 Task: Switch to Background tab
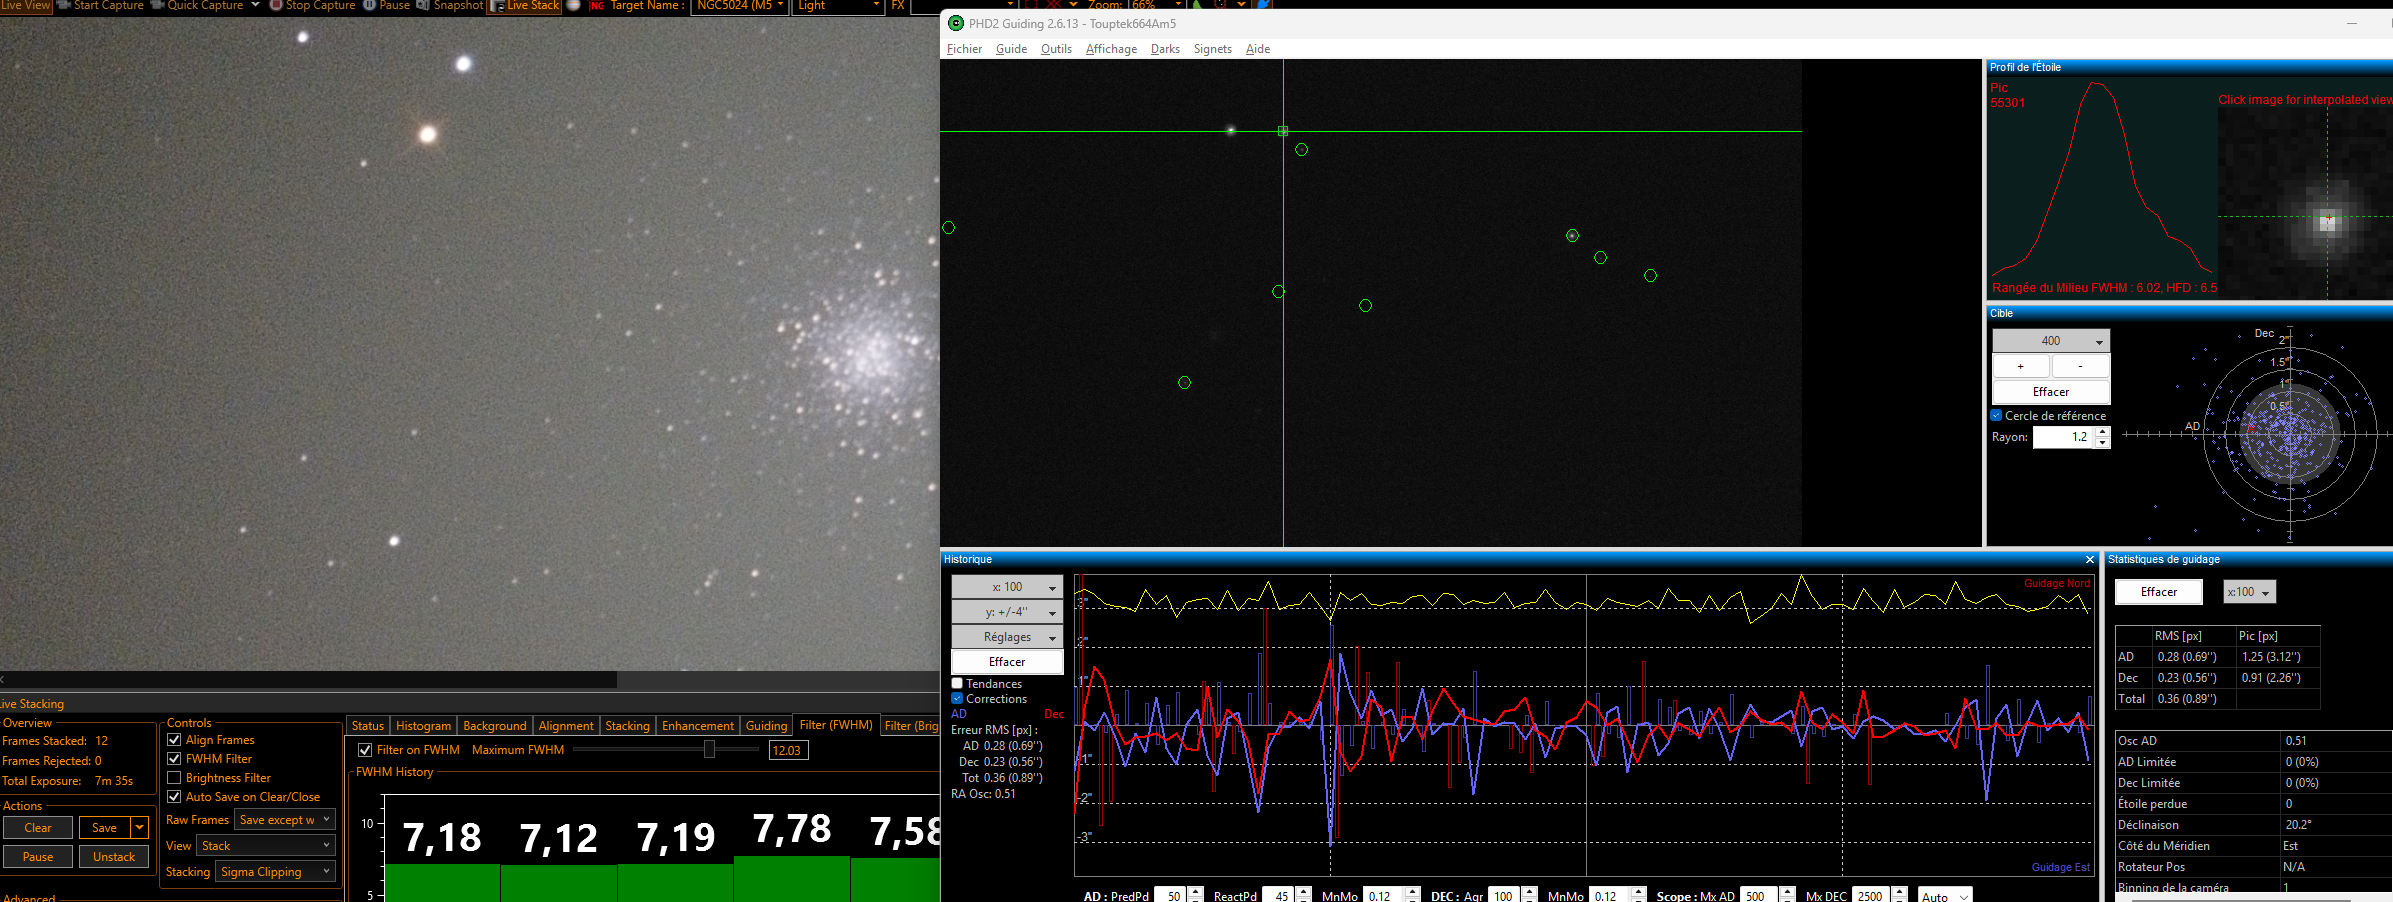click(x=494, y=726)
